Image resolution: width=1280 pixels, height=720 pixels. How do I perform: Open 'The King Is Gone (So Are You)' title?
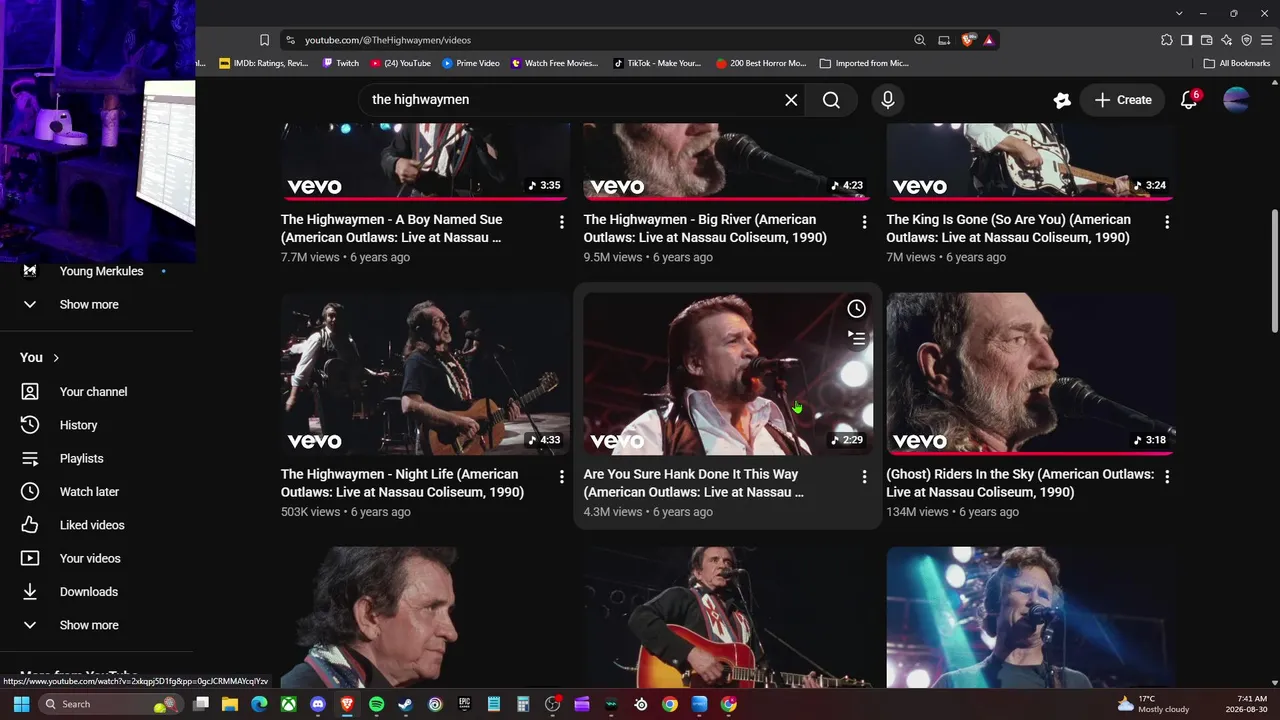pyautogui.click(x=1008, y=229)
